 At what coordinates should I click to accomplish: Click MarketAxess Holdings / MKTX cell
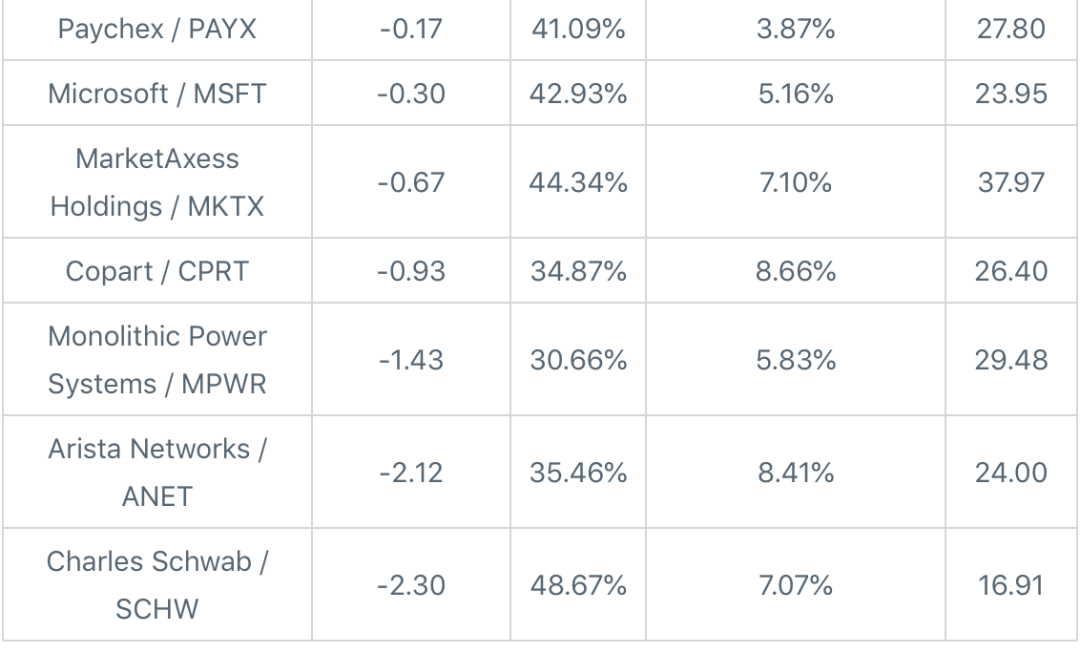pyautogui.click(x=159, y=181)
